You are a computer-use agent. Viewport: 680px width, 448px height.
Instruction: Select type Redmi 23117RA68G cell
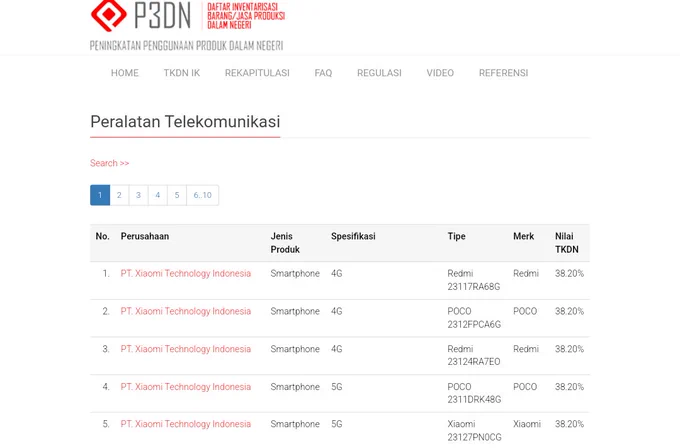474,280
